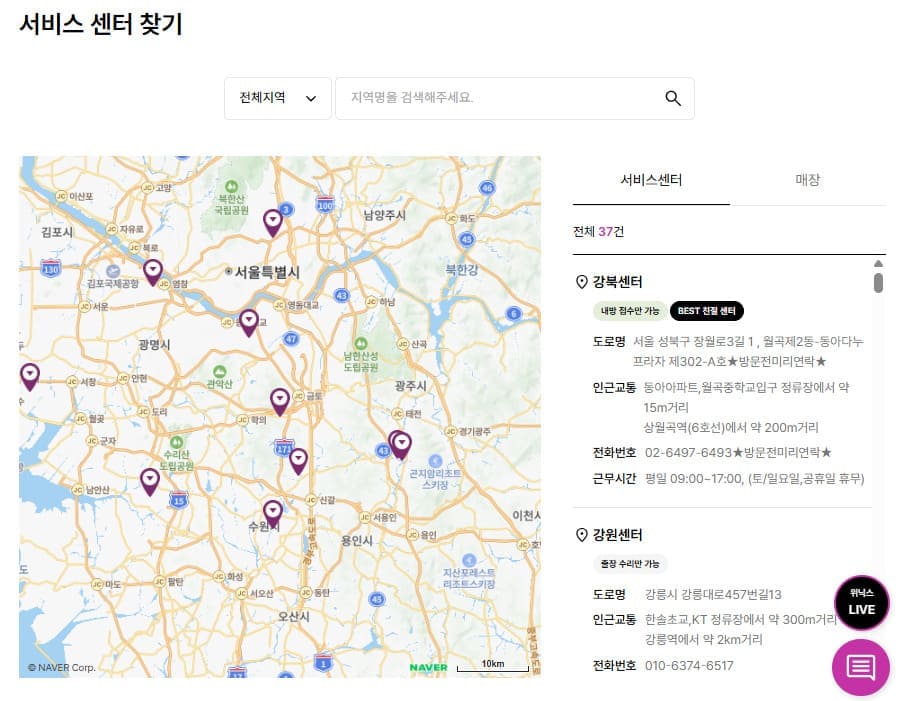Open the pink chat bubble icon

pos(861,668)
